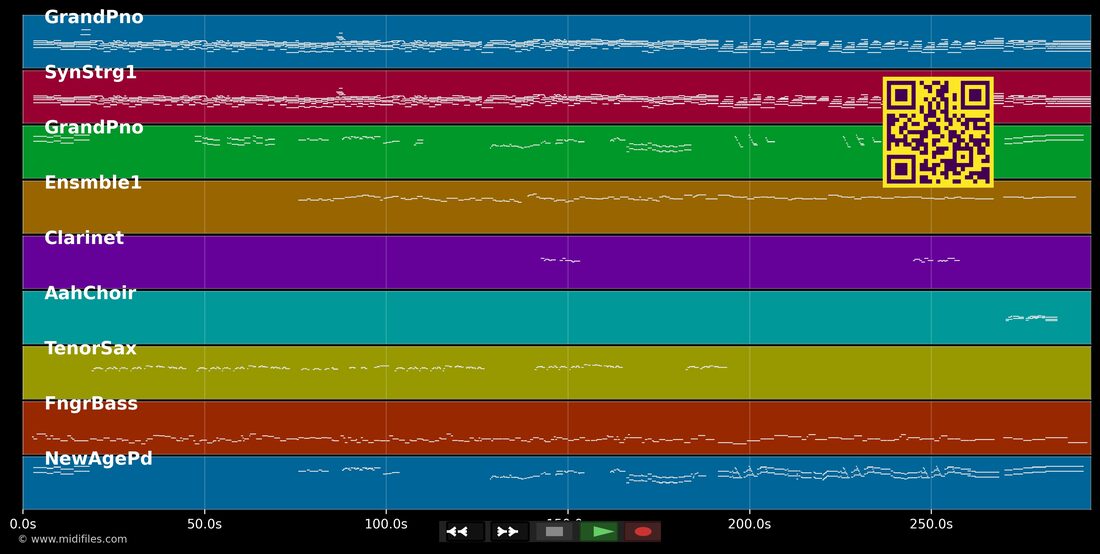Click the fast-forward button

click(x=509, y=532)
